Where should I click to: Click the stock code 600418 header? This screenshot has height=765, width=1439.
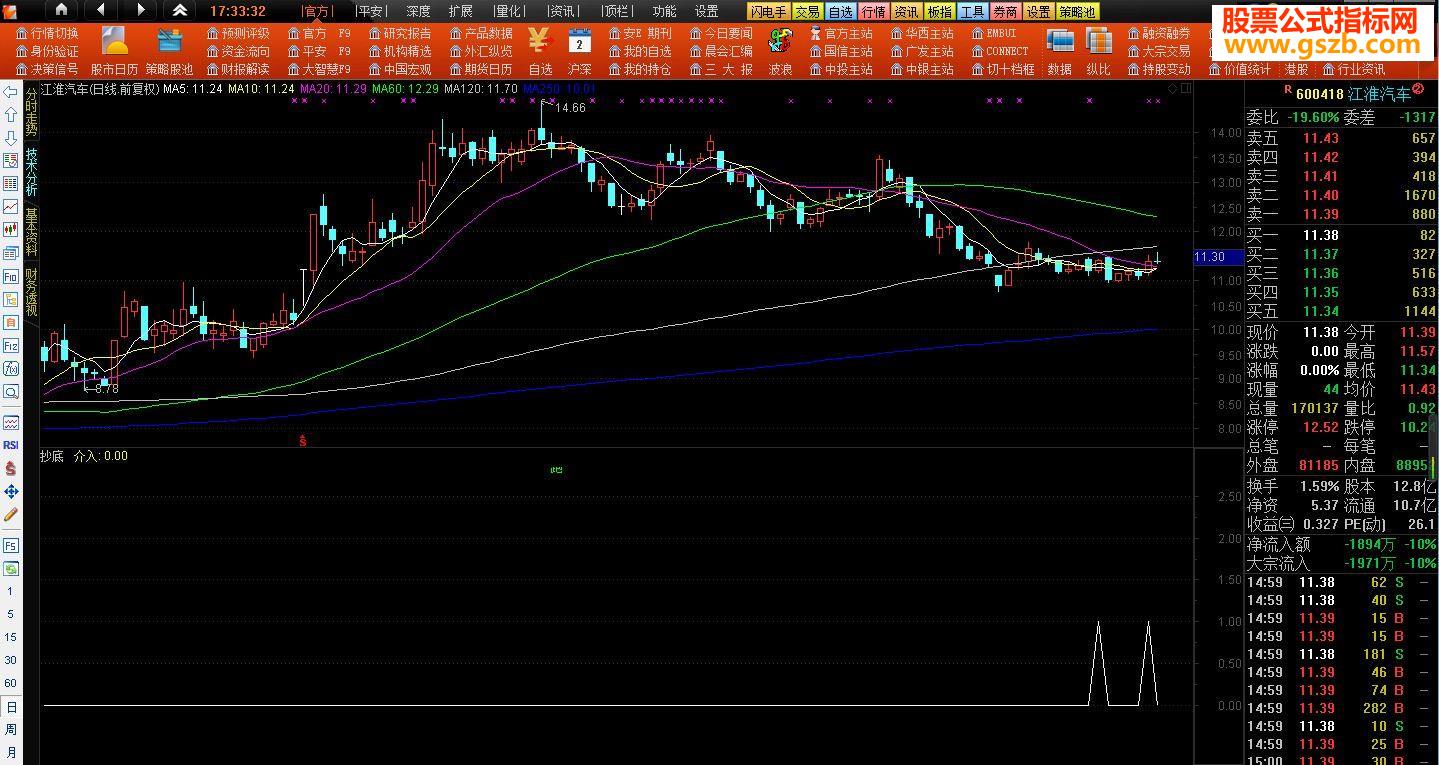1319,94
